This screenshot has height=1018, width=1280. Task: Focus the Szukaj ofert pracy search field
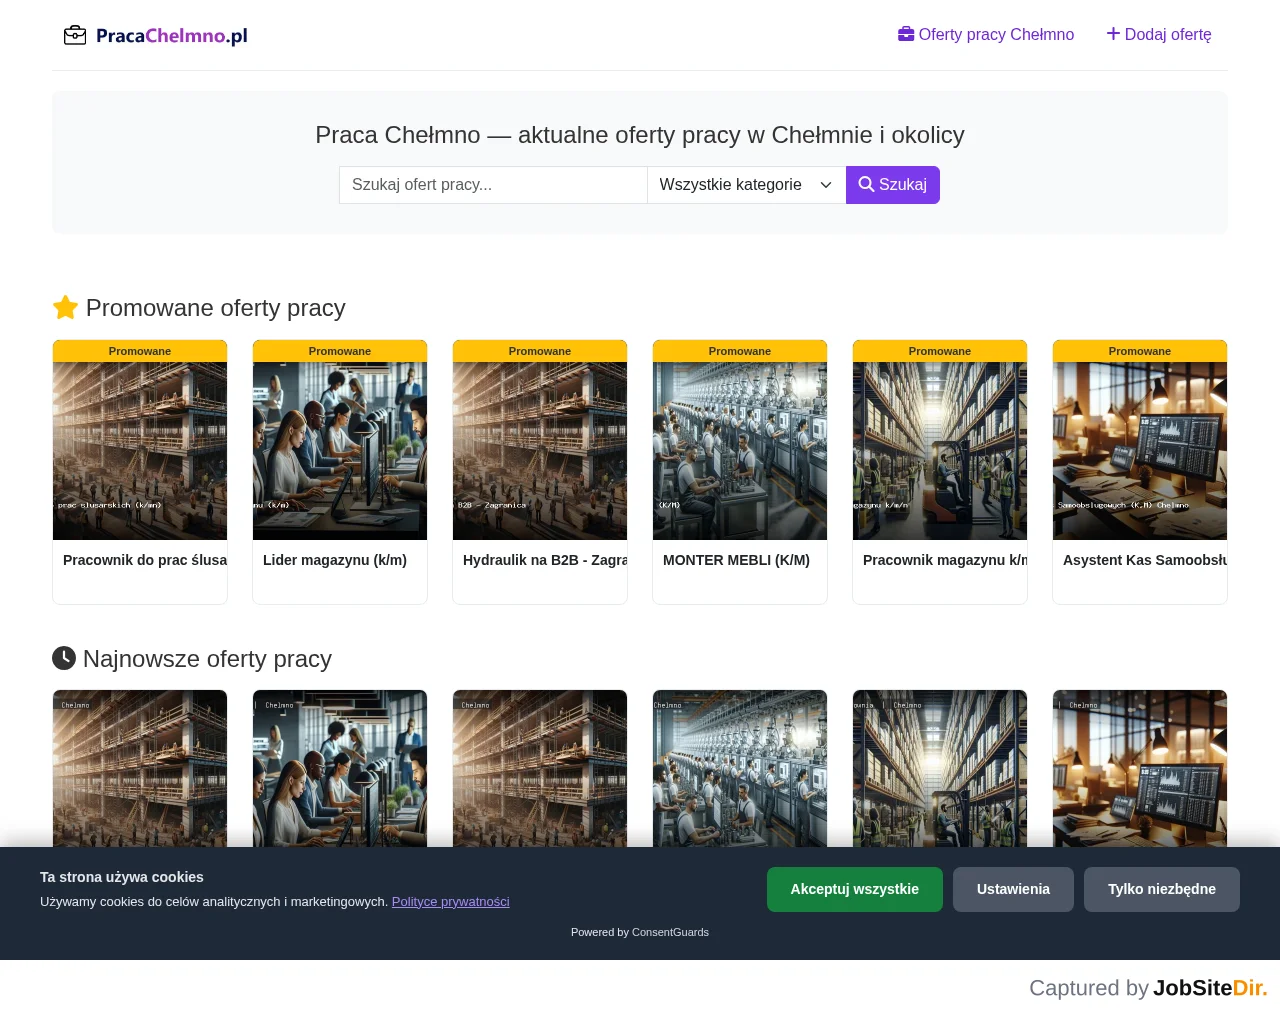493,185
